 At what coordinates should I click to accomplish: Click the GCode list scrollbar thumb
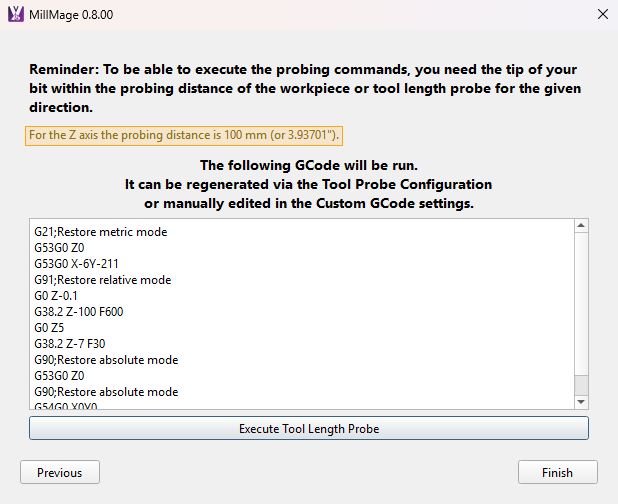[581, 385]
